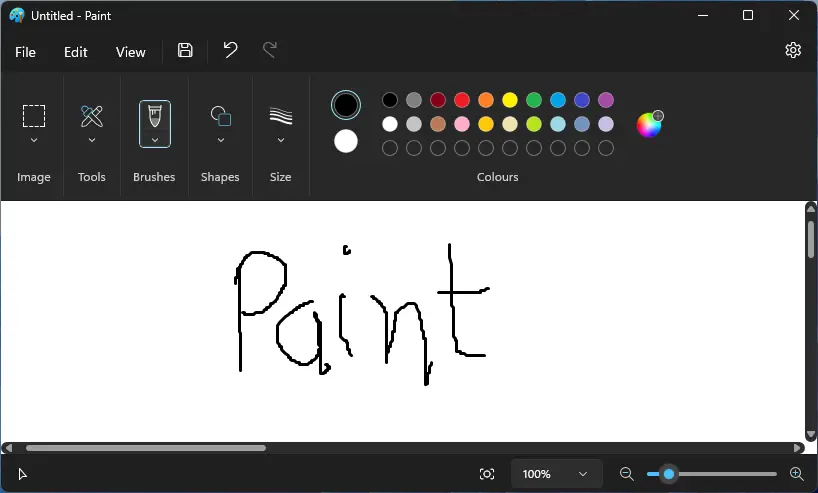Pick the purple palette colour

tap(606, 100)
